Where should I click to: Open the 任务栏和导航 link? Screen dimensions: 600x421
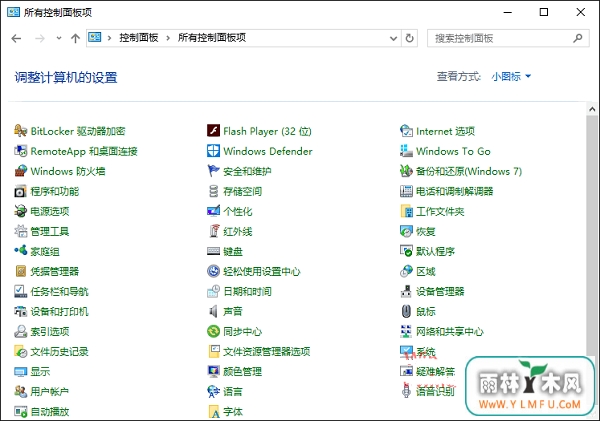[59, 292]
